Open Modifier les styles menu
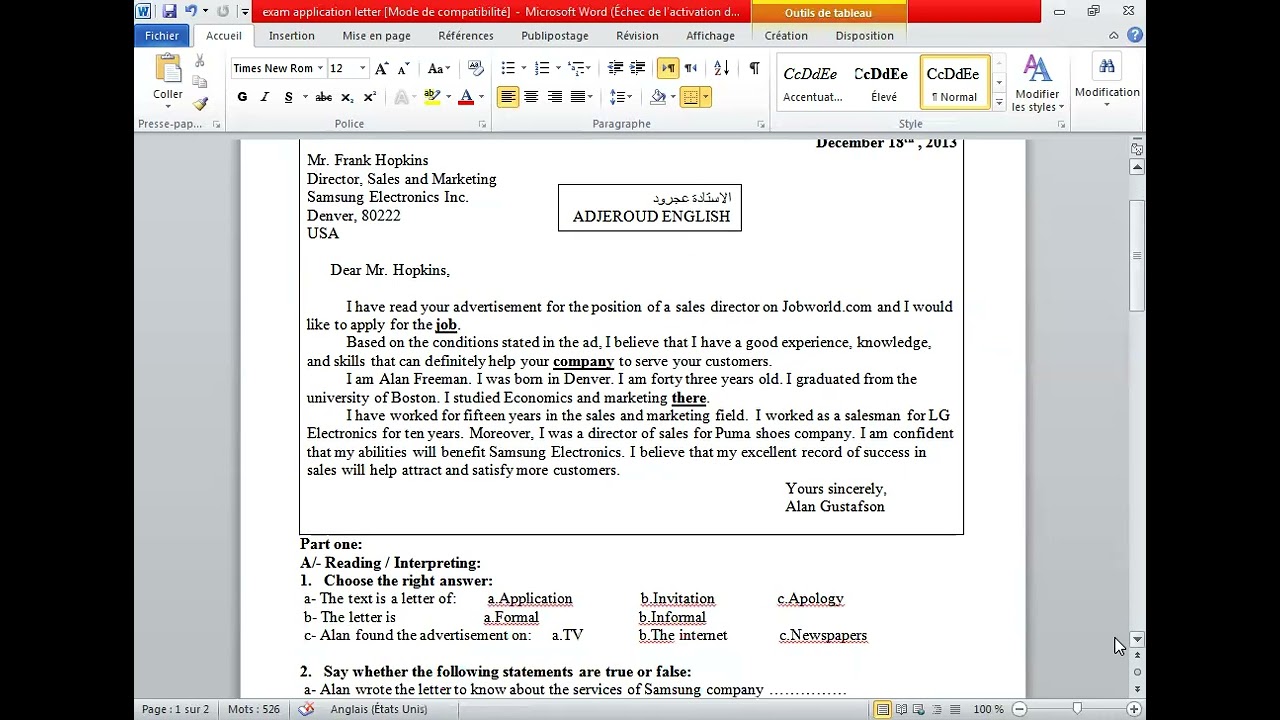 (1037, 84)
